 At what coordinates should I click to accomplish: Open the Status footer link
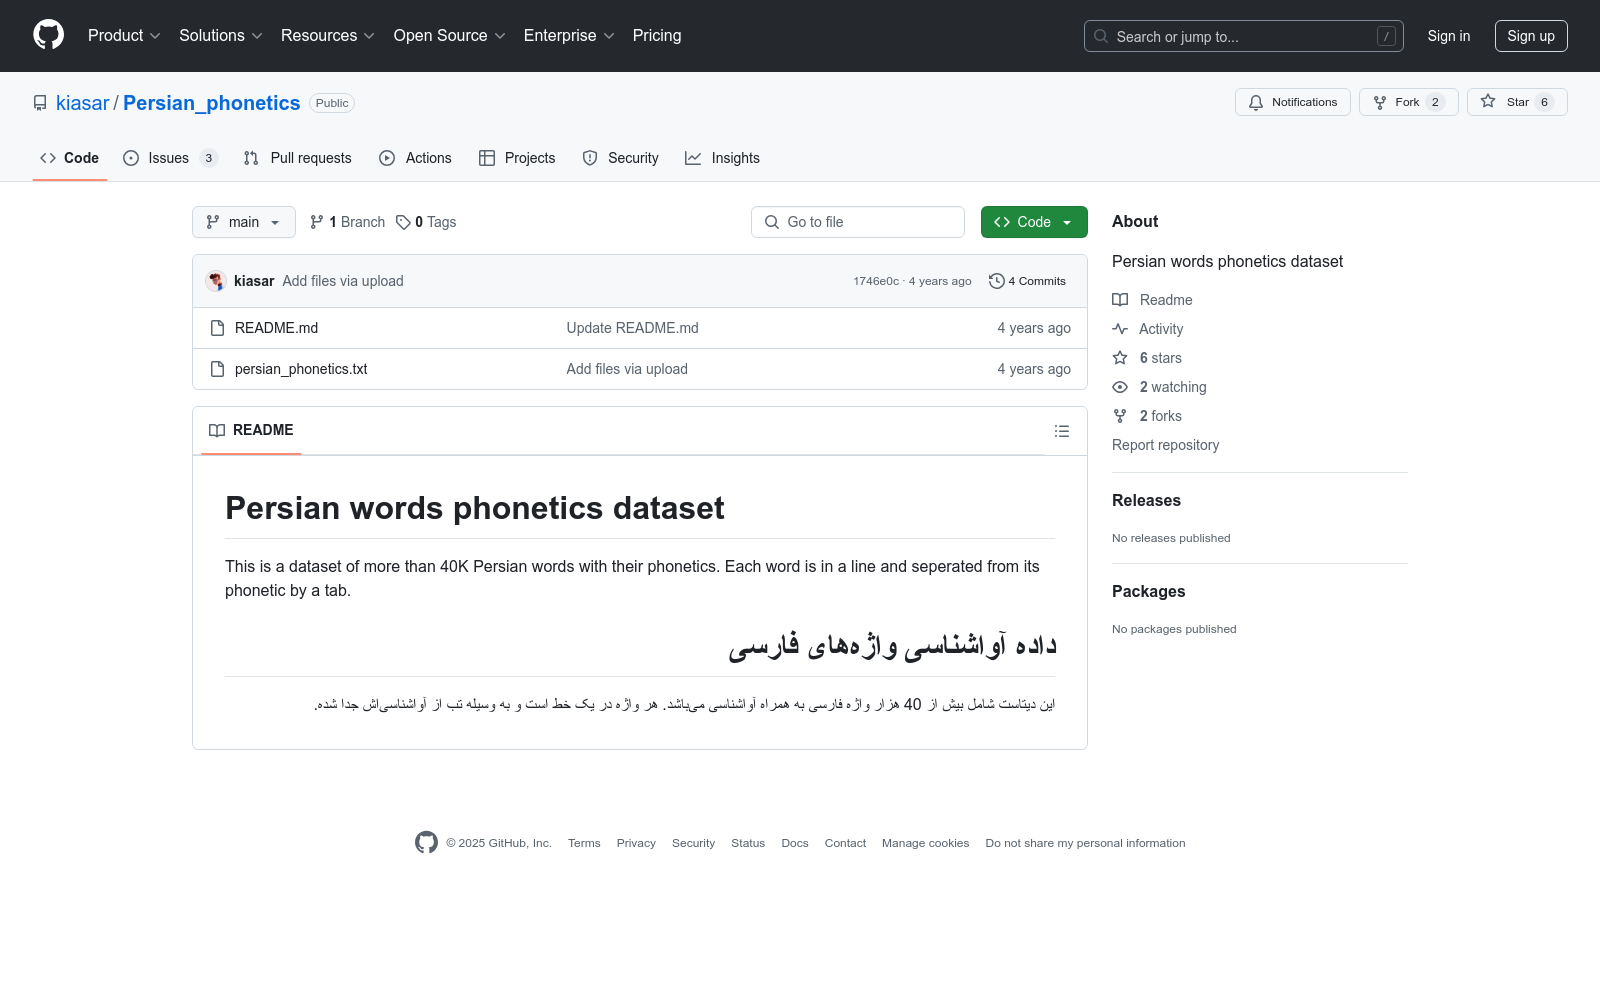748,843
